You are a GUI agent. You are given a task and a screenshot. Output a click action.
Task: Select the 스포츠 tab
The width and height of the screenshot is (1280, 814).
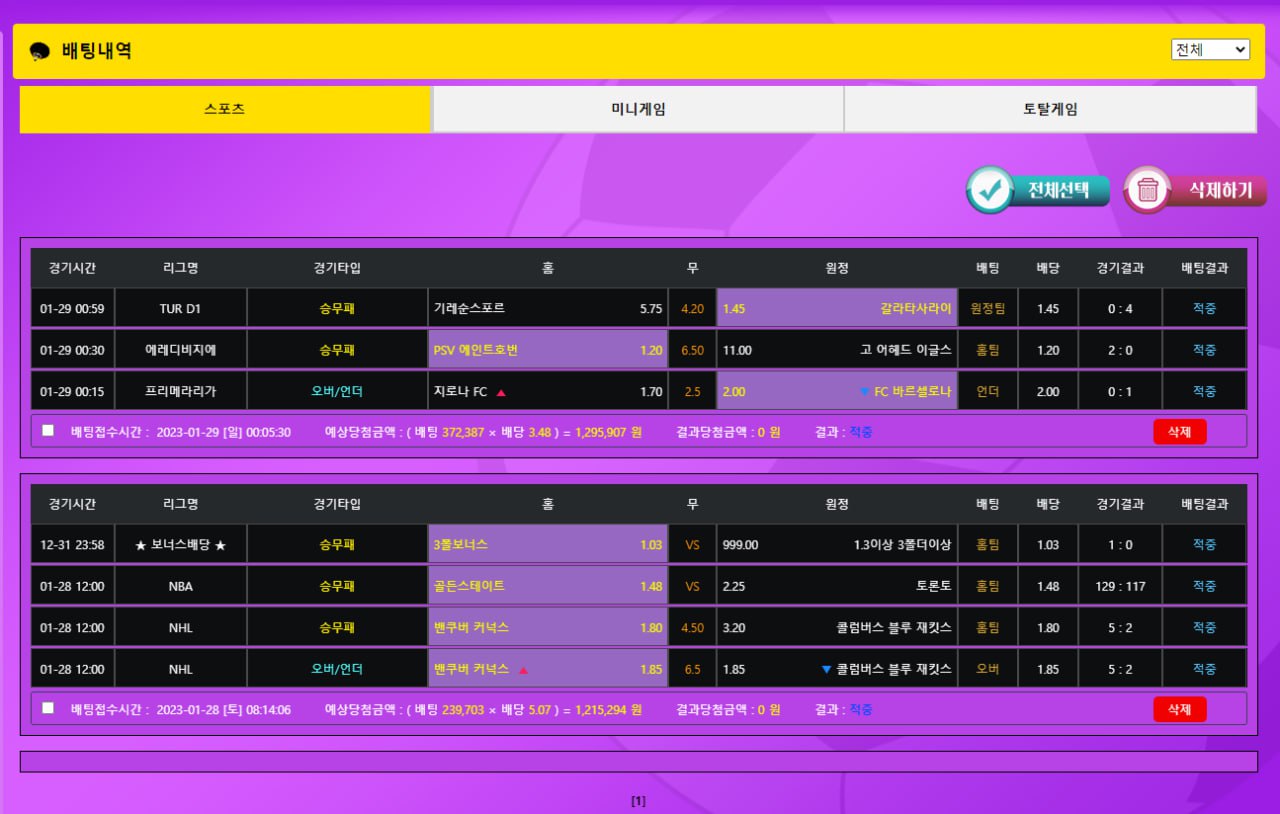coord(225,109)
